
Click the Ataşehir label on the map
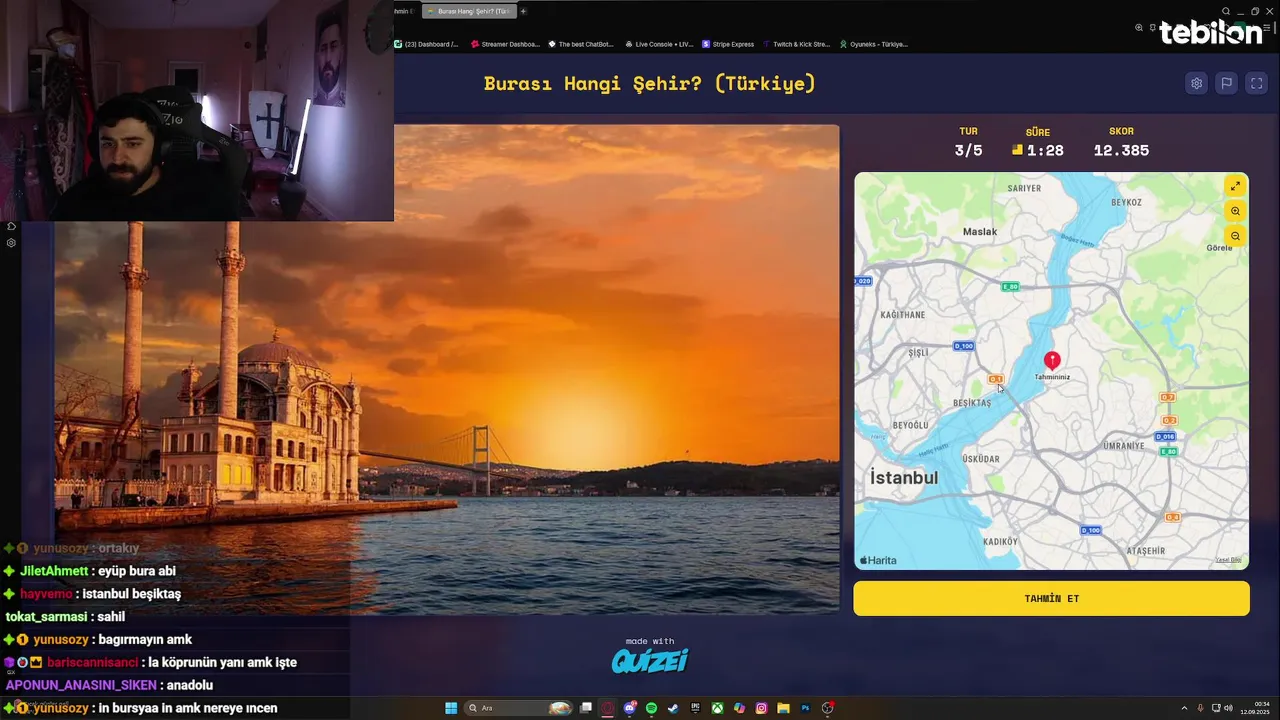[1146, 551]
